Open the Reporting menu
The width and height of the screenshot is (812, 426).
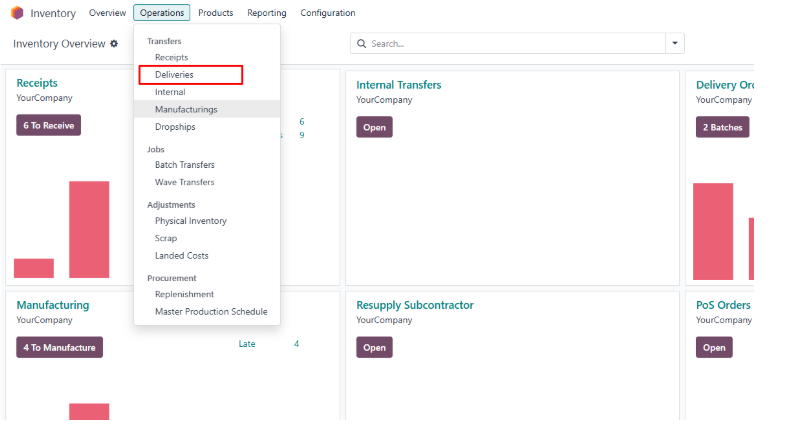tap(266, 13)
